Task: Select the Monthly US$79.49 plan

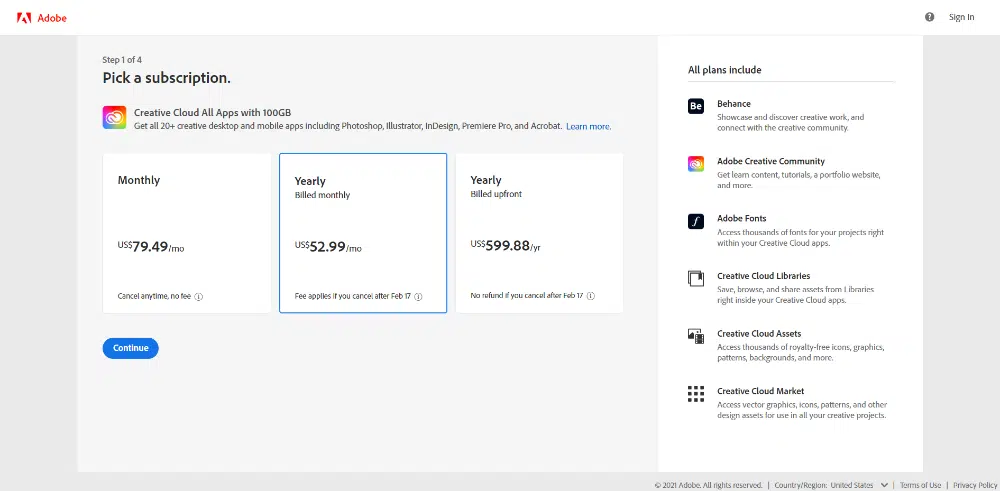Action: pos(186,233)
